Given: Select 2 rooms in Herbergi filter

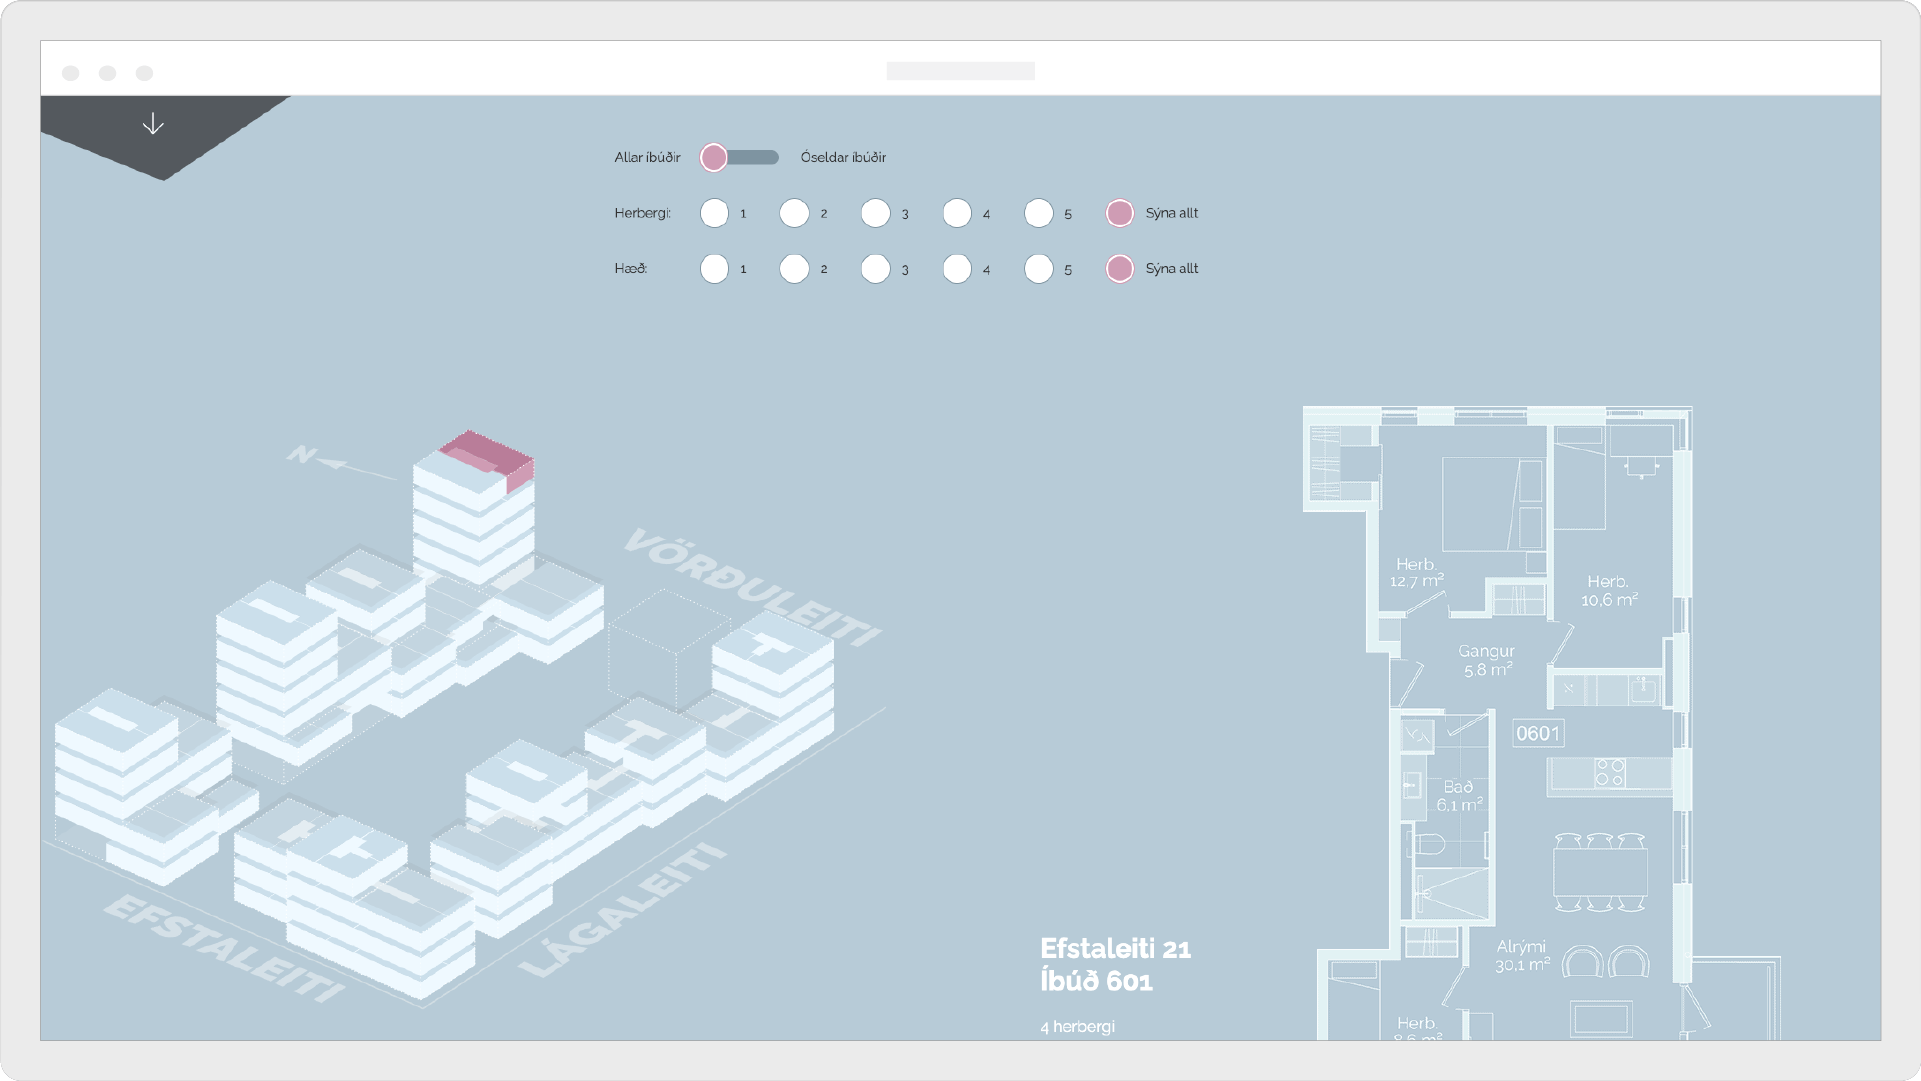Looking at the screenshot, I should [794, 213].
